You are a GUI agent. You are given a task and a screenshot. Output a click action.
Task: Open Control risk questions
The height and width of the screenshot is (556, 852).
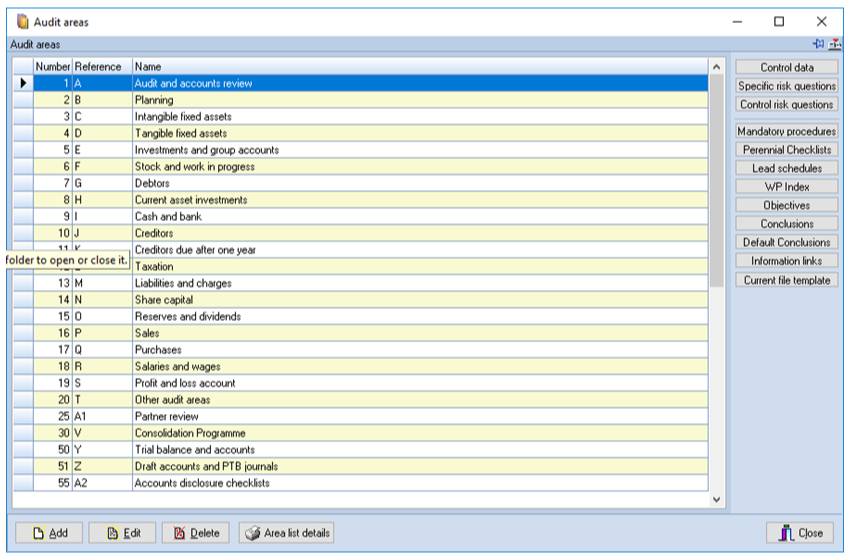pyautogui.click(x=787, y=104)
